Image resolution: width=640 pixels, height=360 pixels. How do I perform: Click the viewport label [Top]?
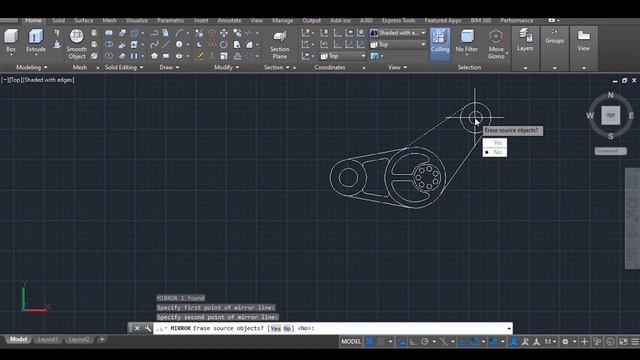(x=16, y=80)
